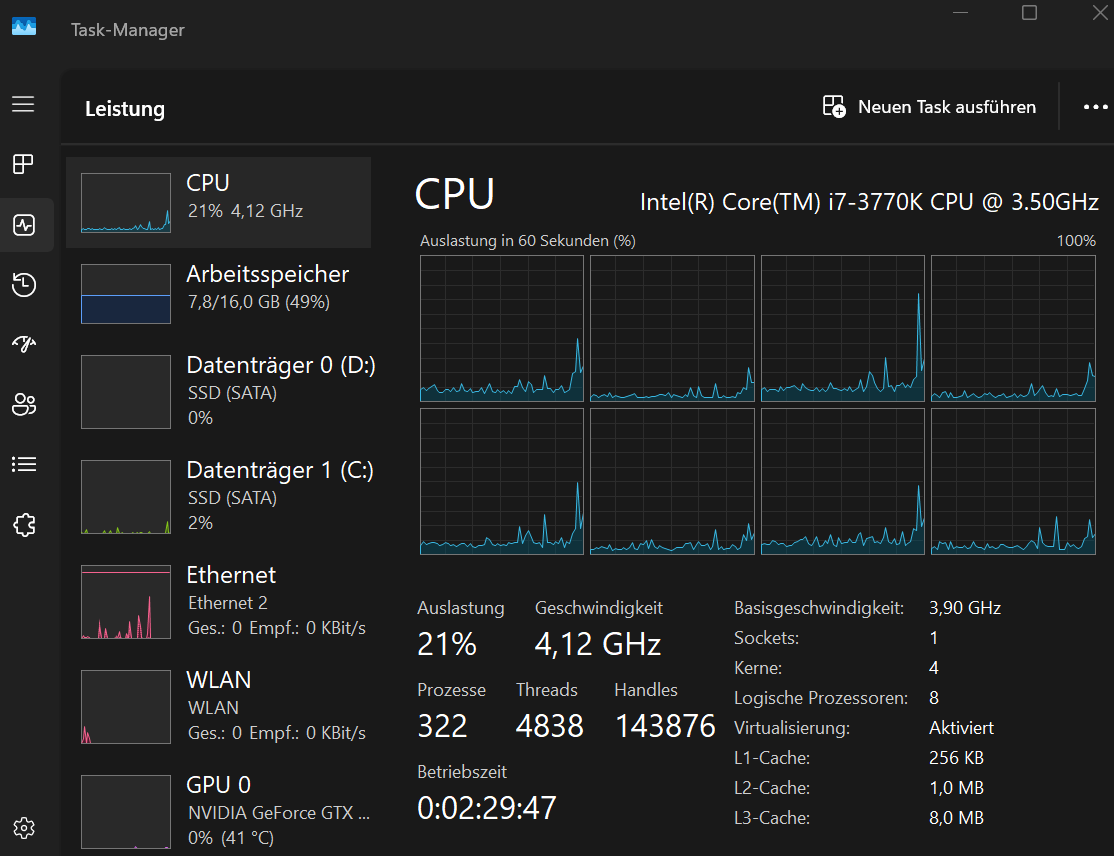The height and width of the screenshot is (856, 1114).
Task: Click the CPU mini graph thumbnail
Action: pyautogui.click(x=126, y=203)
